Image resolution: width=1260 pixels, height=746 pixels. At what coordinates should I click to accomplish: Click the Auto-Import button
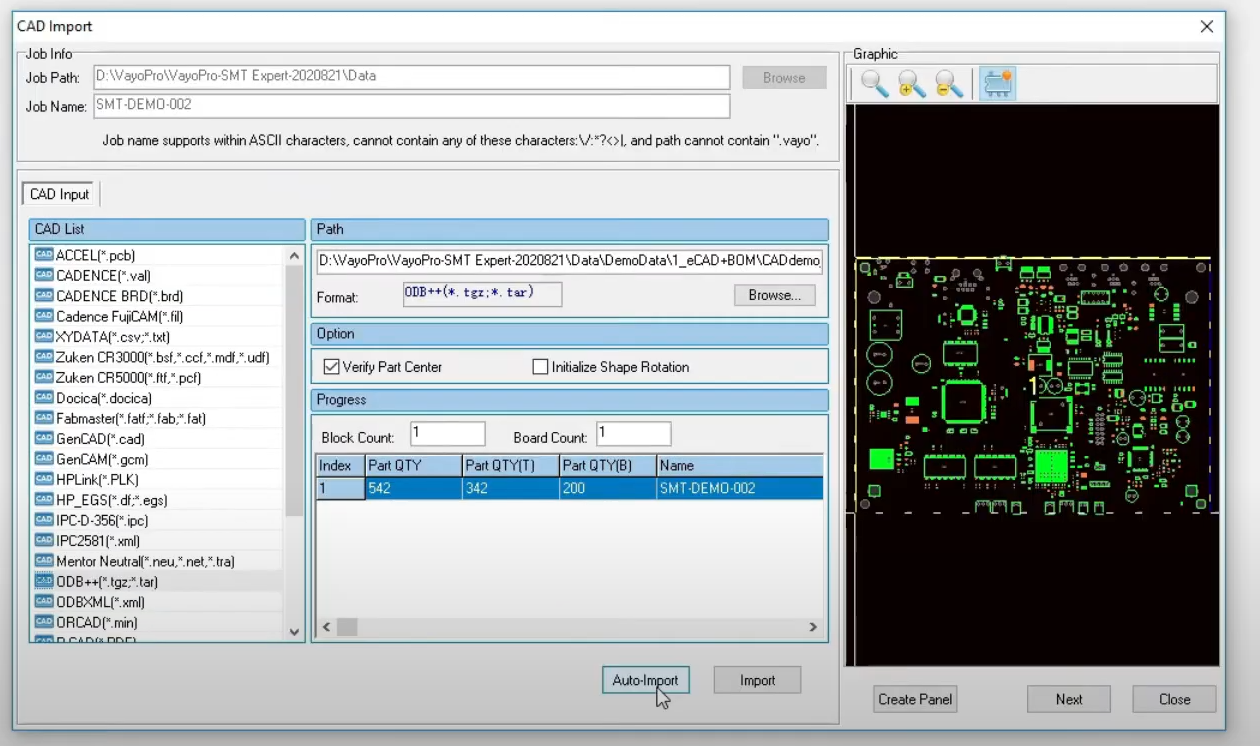coord(645,680)
